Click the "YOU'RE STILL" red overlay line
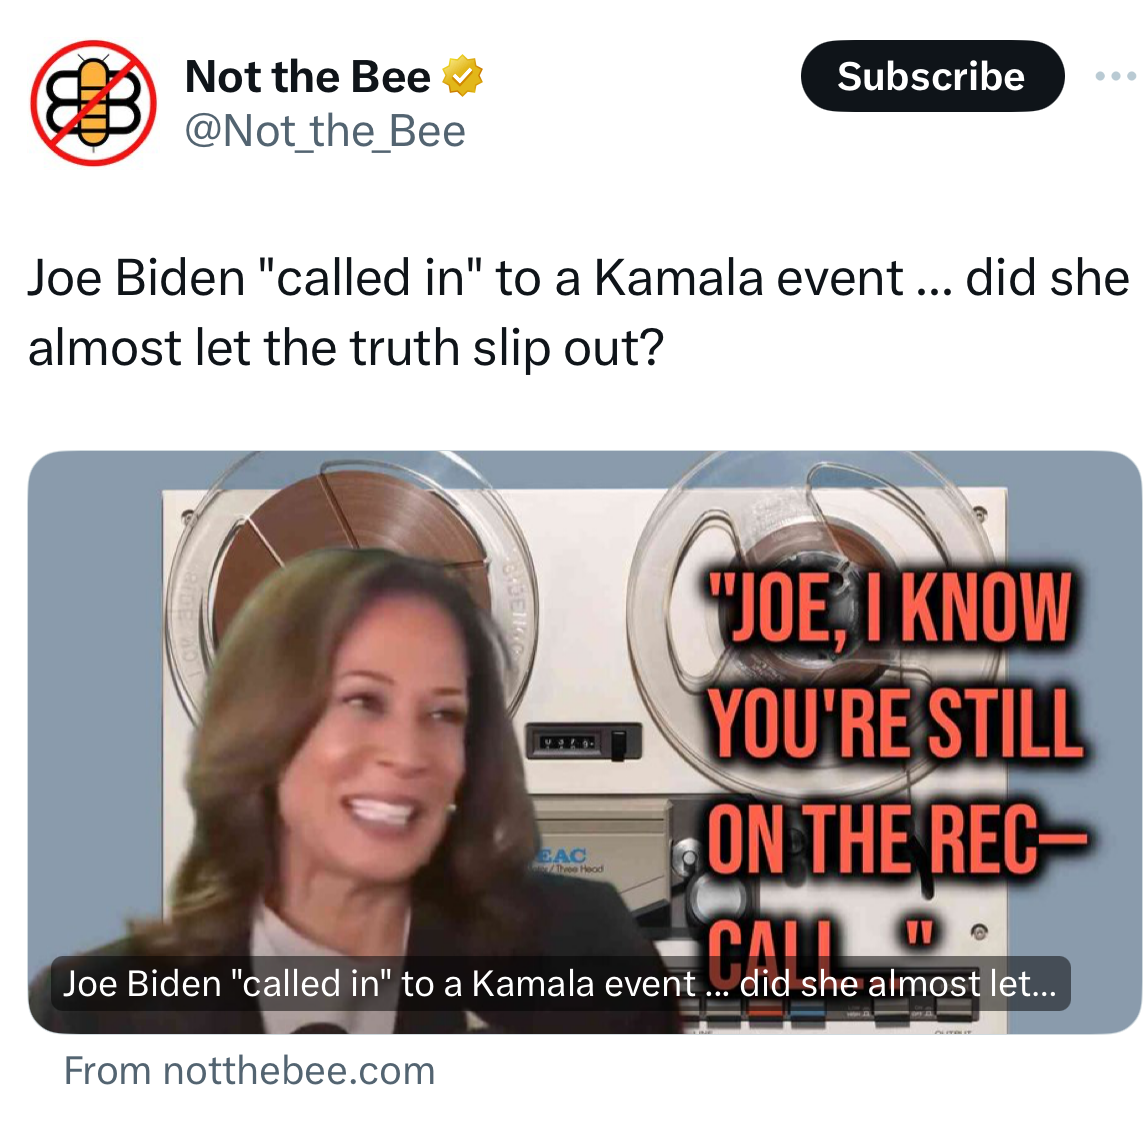 (x=894, y=722)
